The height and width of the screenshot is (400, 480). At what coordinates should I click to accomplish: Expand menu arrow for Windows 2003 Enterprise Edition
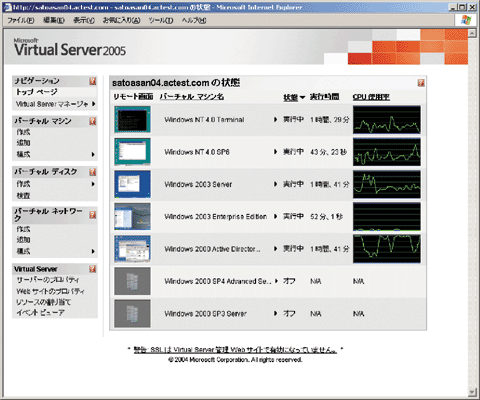pos(275,216)
